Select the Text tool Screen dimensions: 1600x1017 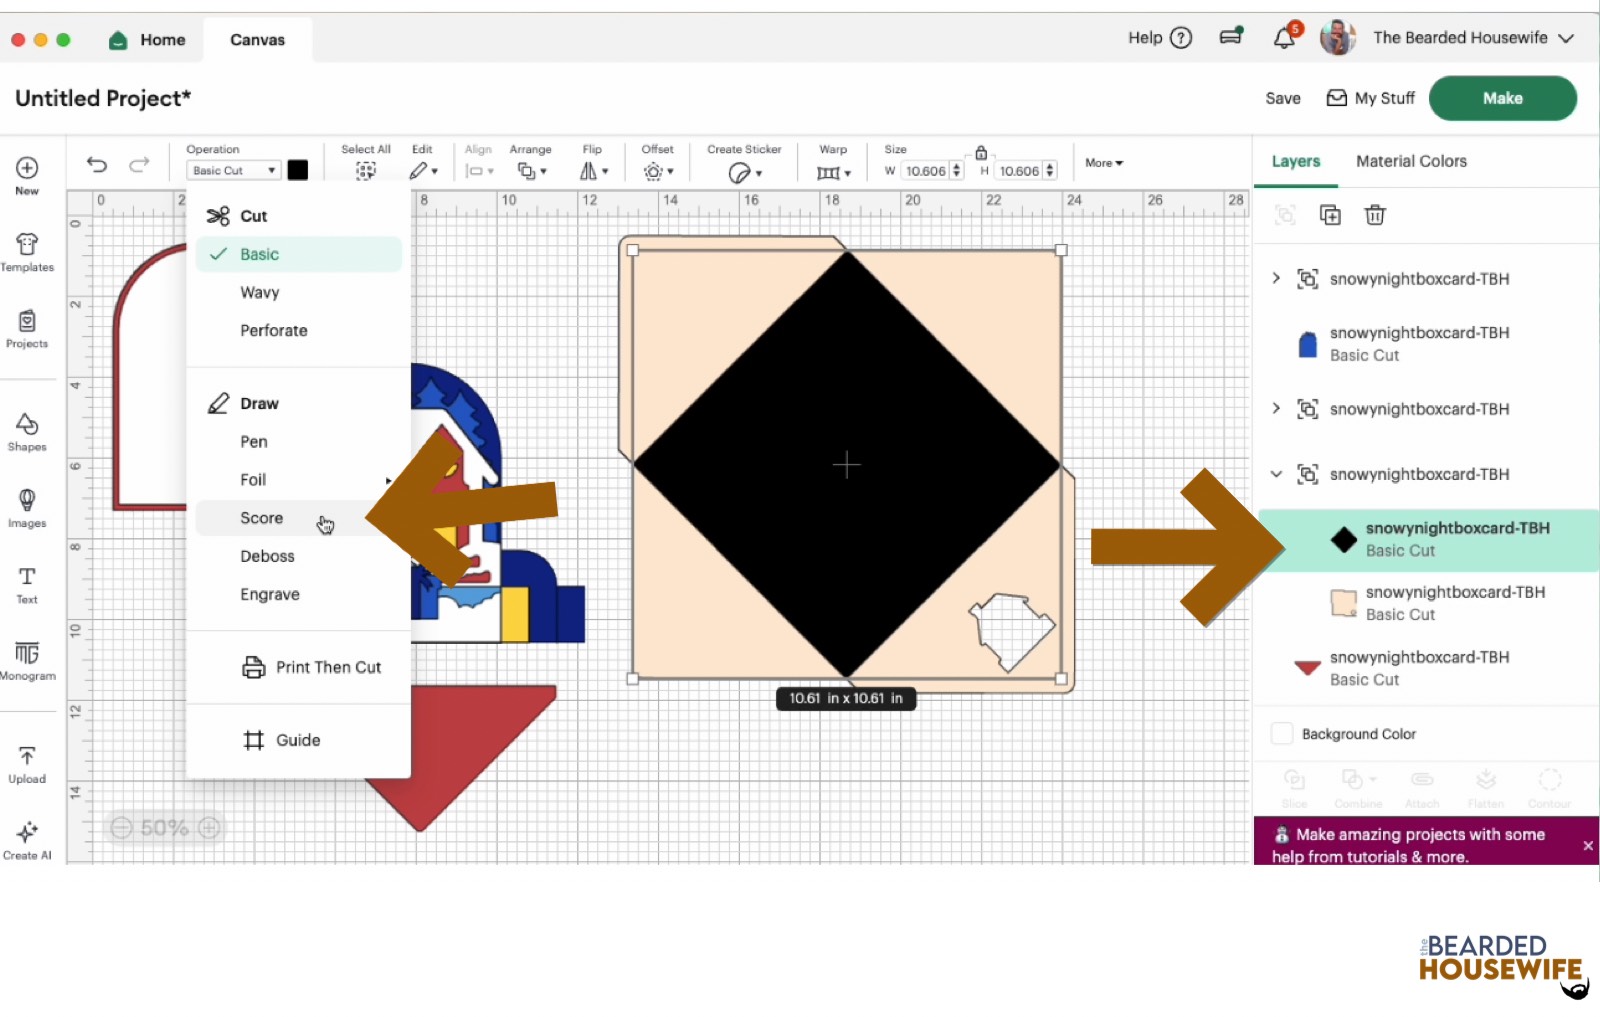point(27,584)
